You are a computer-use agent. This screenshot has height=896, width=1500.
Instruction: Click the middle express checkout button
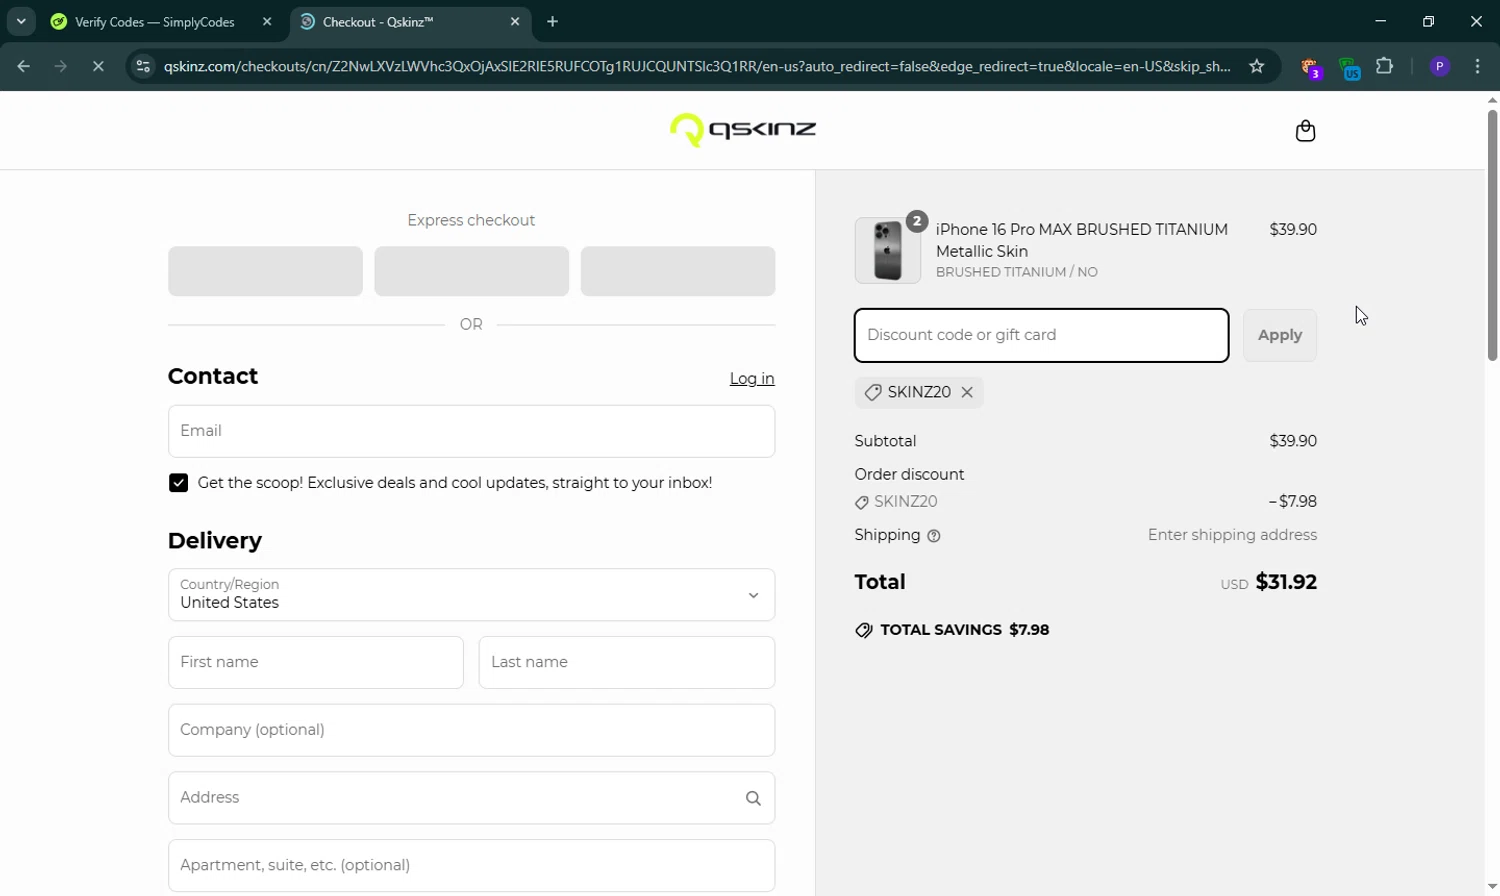(471, 271)
